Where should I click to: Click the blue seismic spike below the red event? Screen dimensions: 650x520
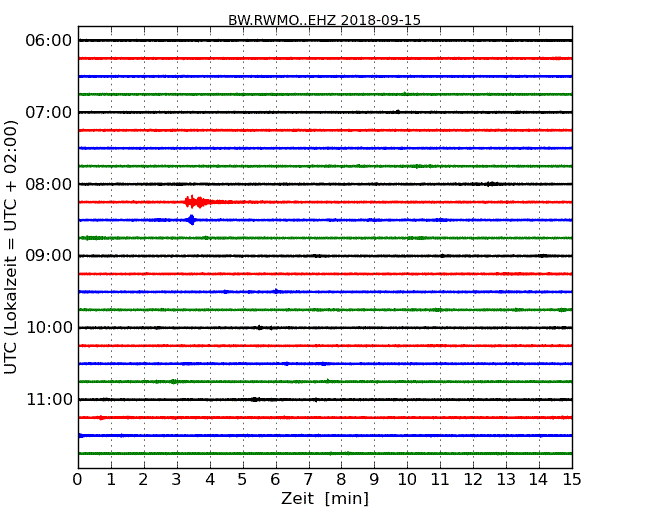pyautogui.click(x=191, y=220)
